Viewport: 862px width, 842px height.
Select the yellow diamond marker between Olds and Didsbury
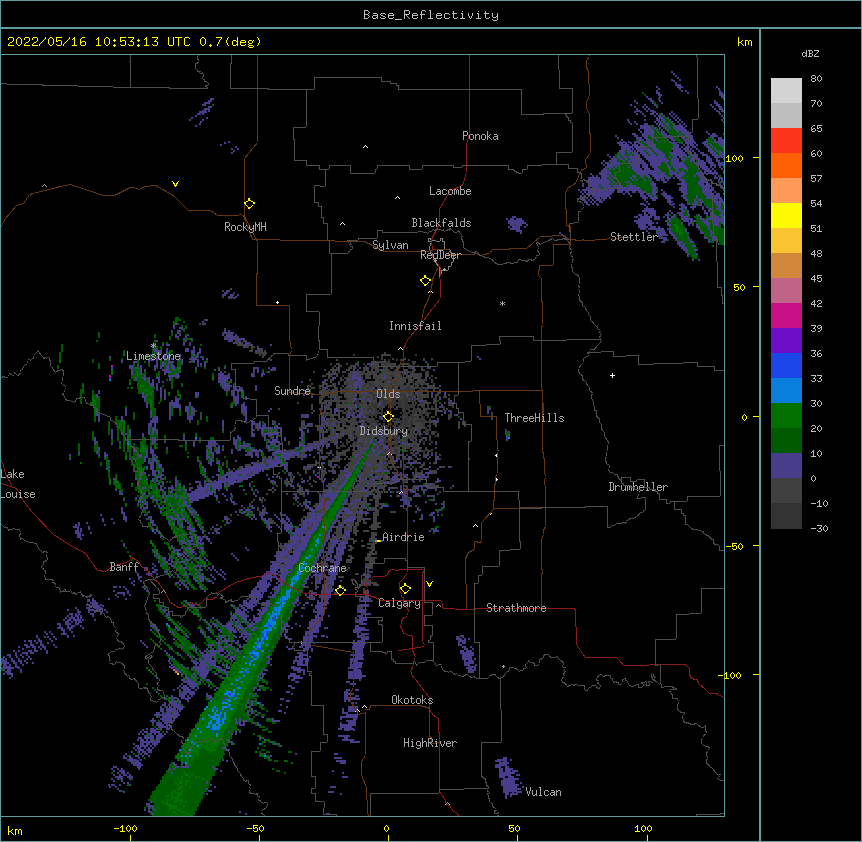389,417
